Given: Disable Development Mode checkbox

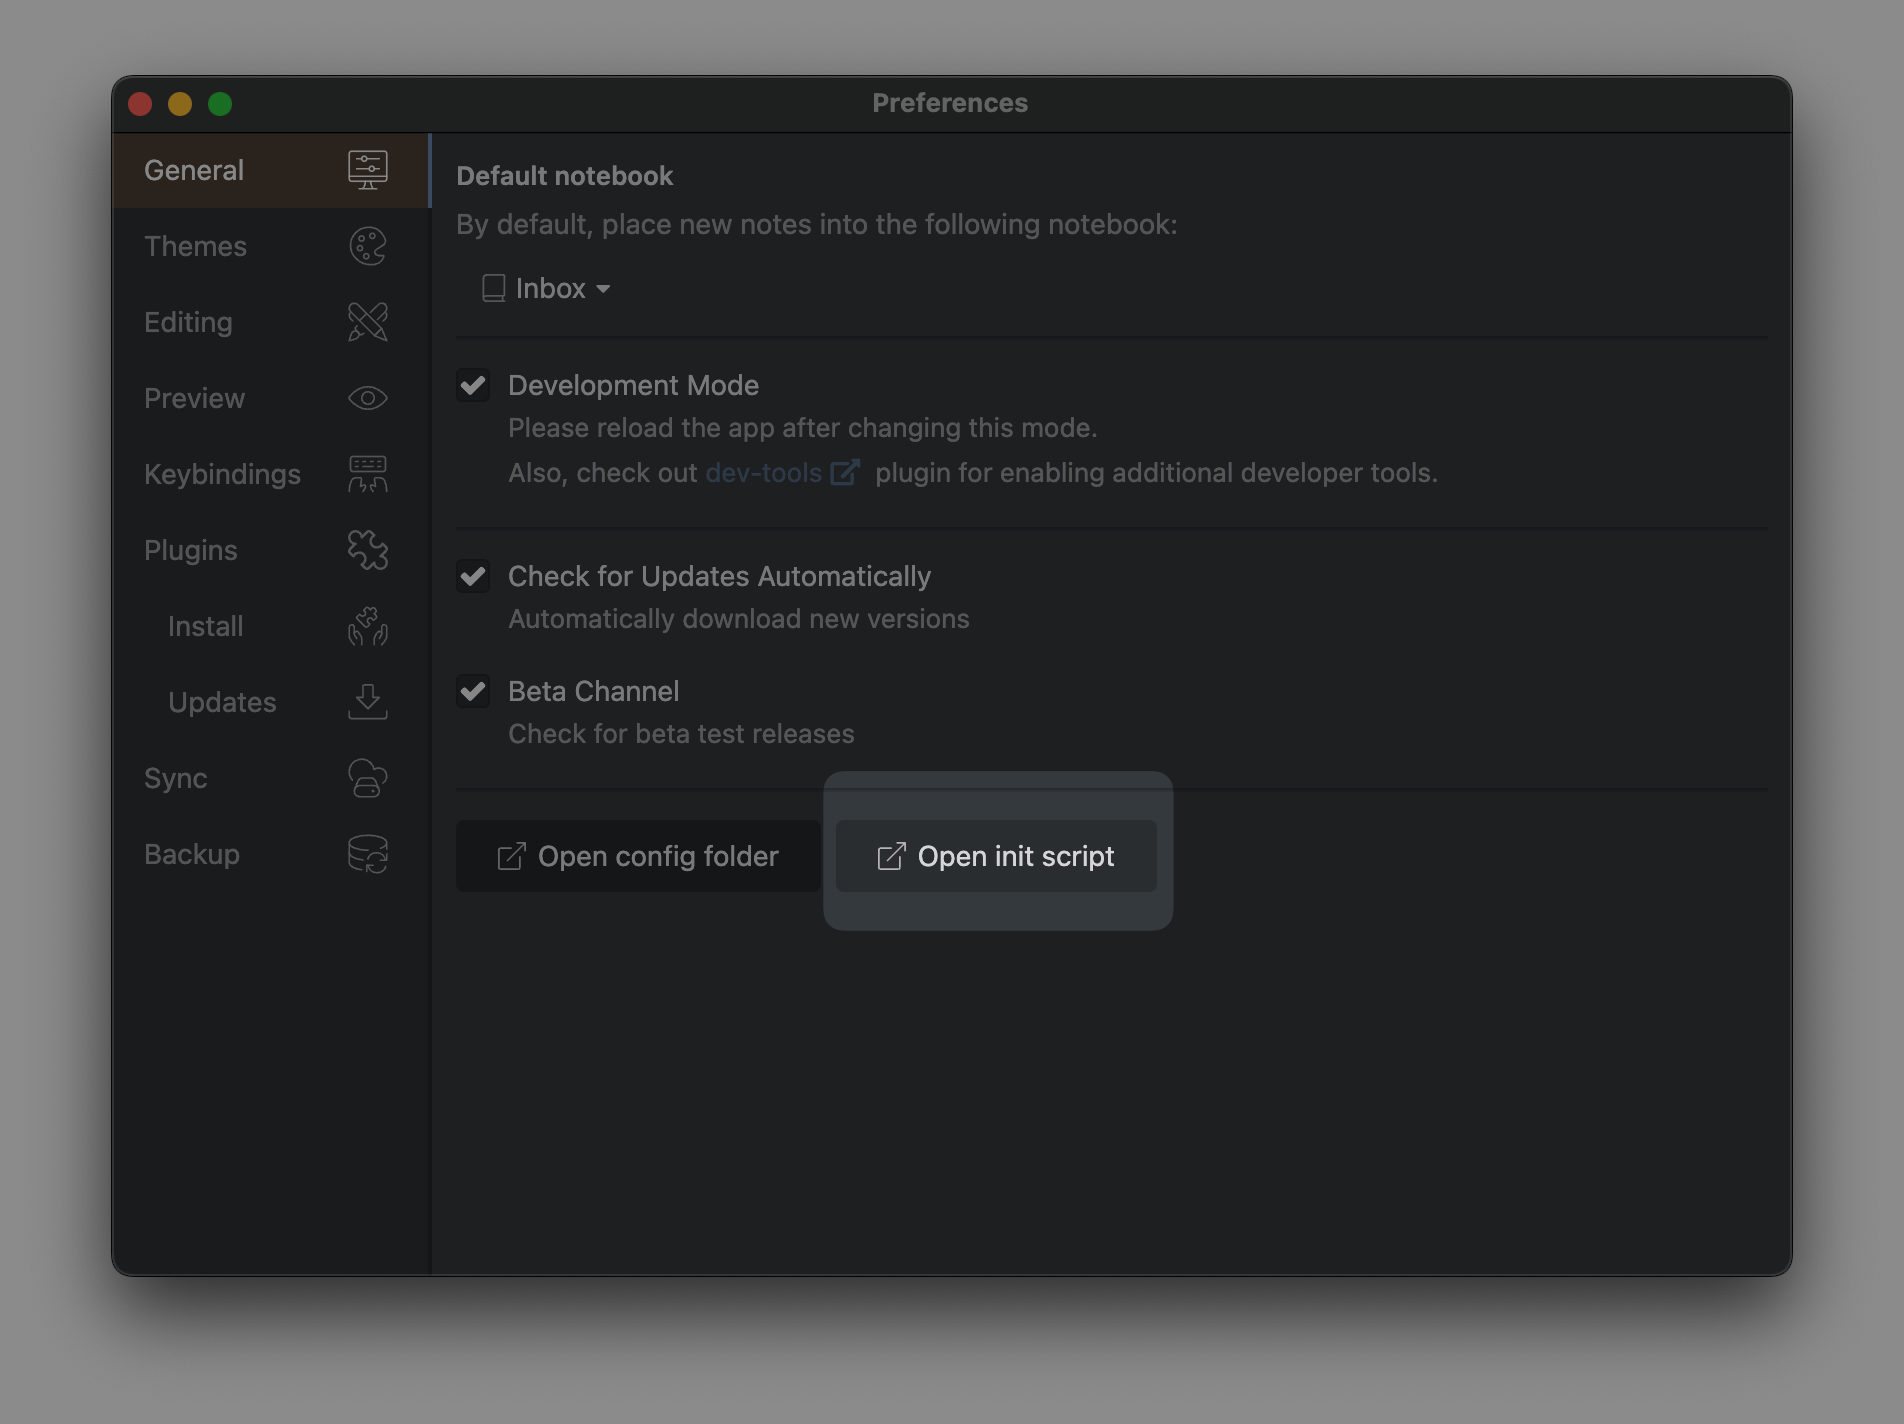Looking at the screenshot, I should 472,386.
